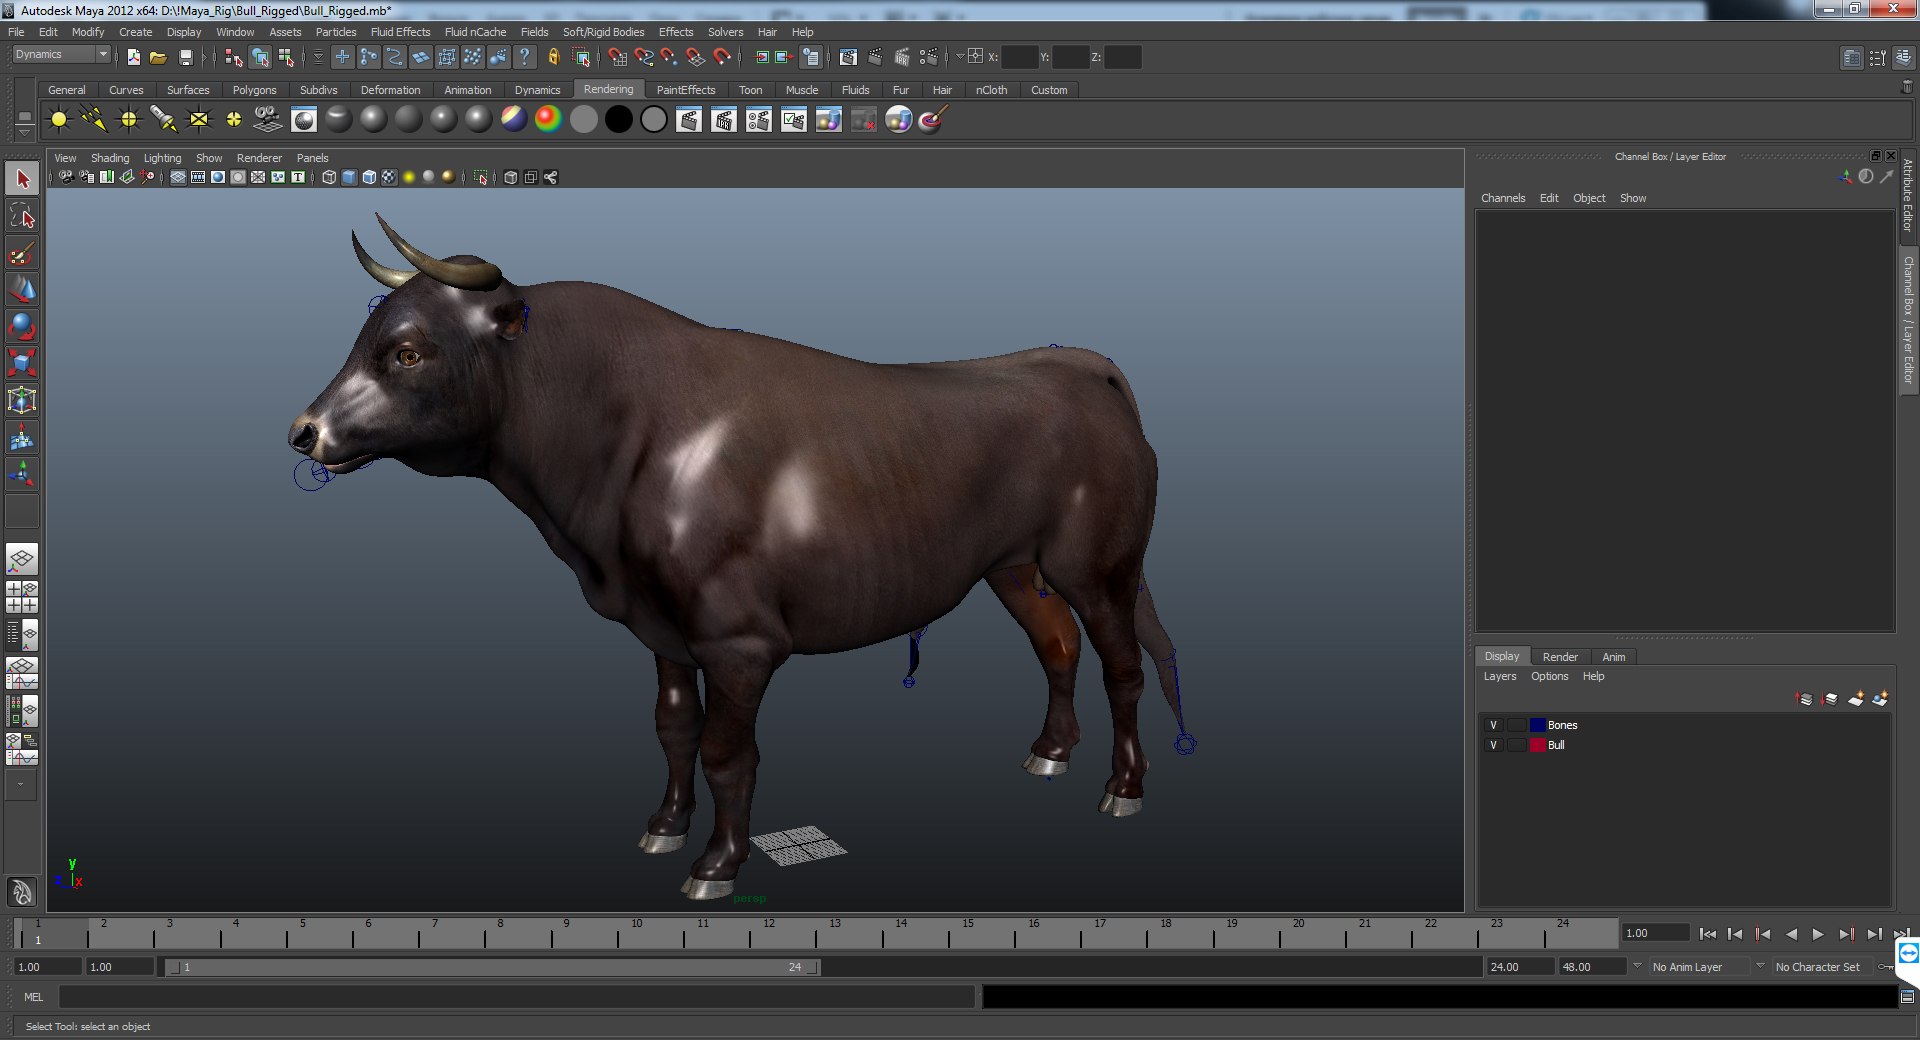Click the directional light shelf icon
Viewport: 1920px width, 1040px height.
(94, 120)
